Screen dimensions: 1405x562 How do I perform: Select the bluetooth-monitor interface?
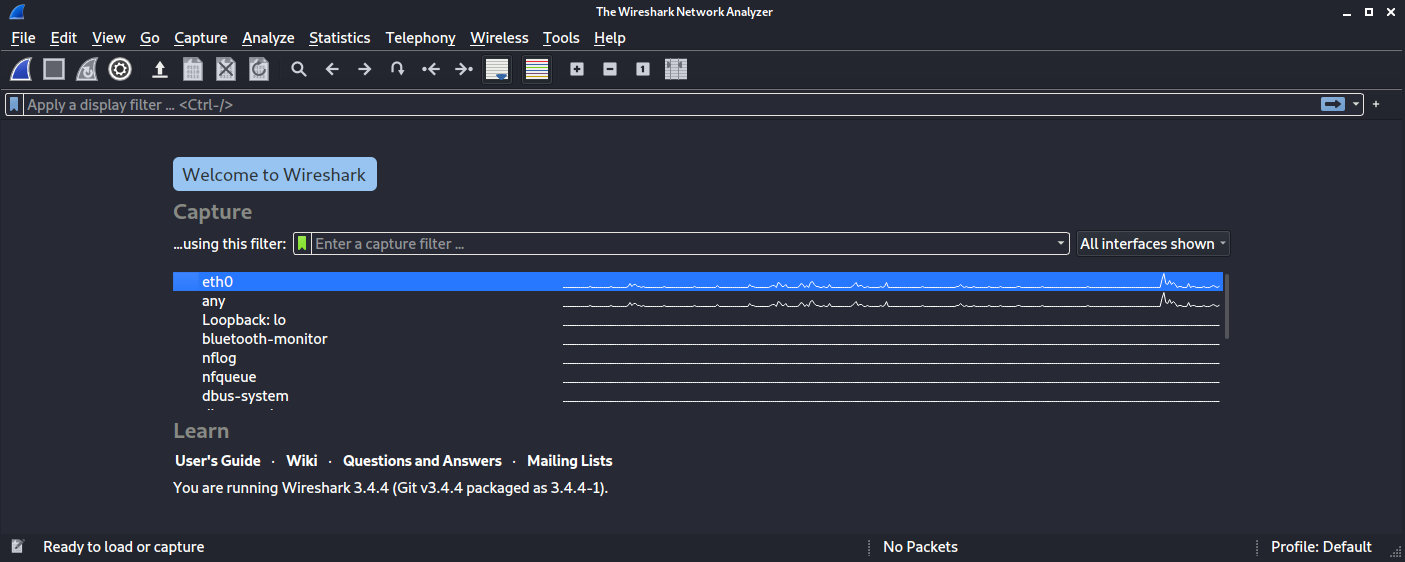(698, 339)
